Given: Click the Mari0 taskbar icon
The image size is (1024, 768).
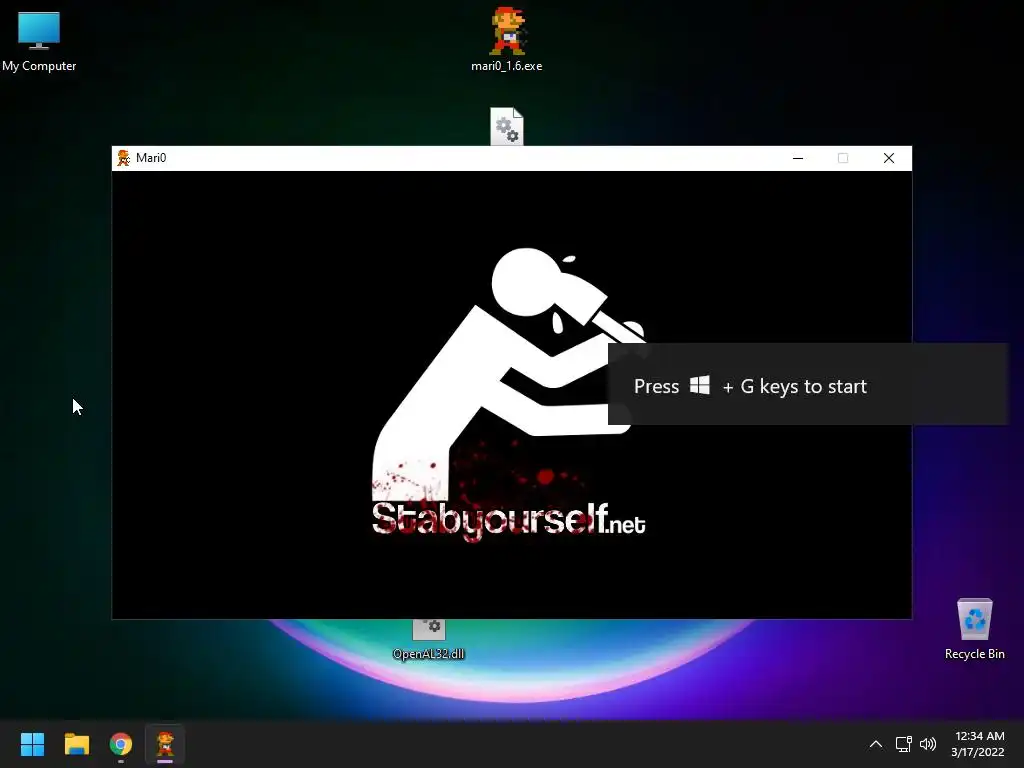Looking at the screenshot, I should tap(165, 744).
